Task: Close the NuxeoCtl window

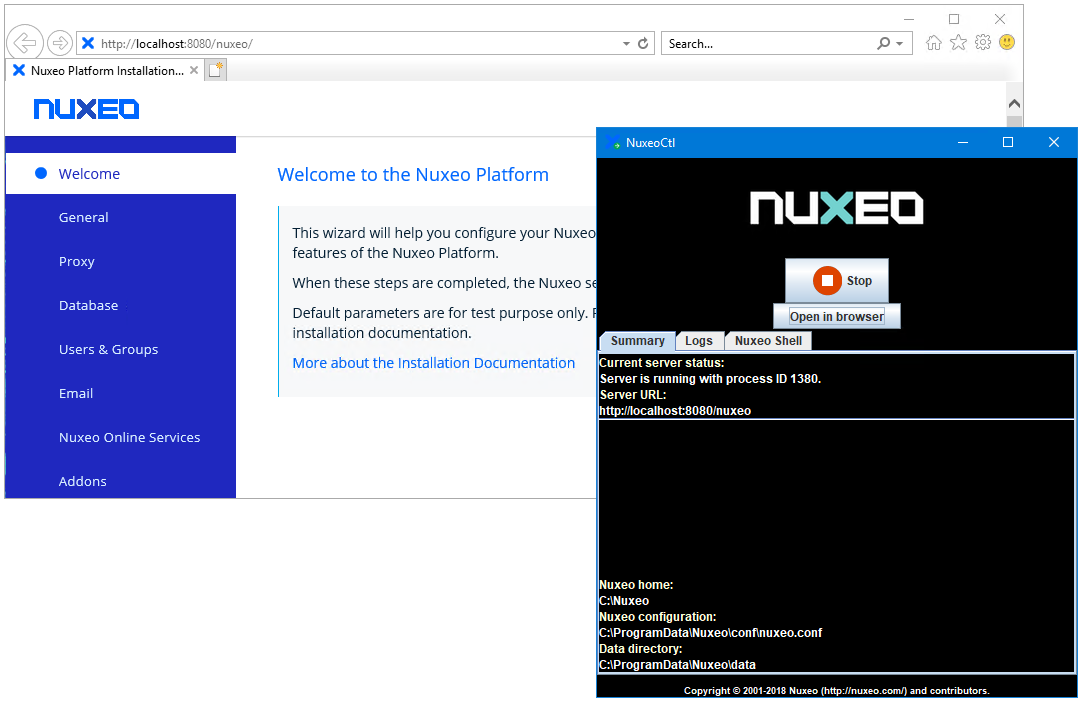Action: coord(1054,142)
